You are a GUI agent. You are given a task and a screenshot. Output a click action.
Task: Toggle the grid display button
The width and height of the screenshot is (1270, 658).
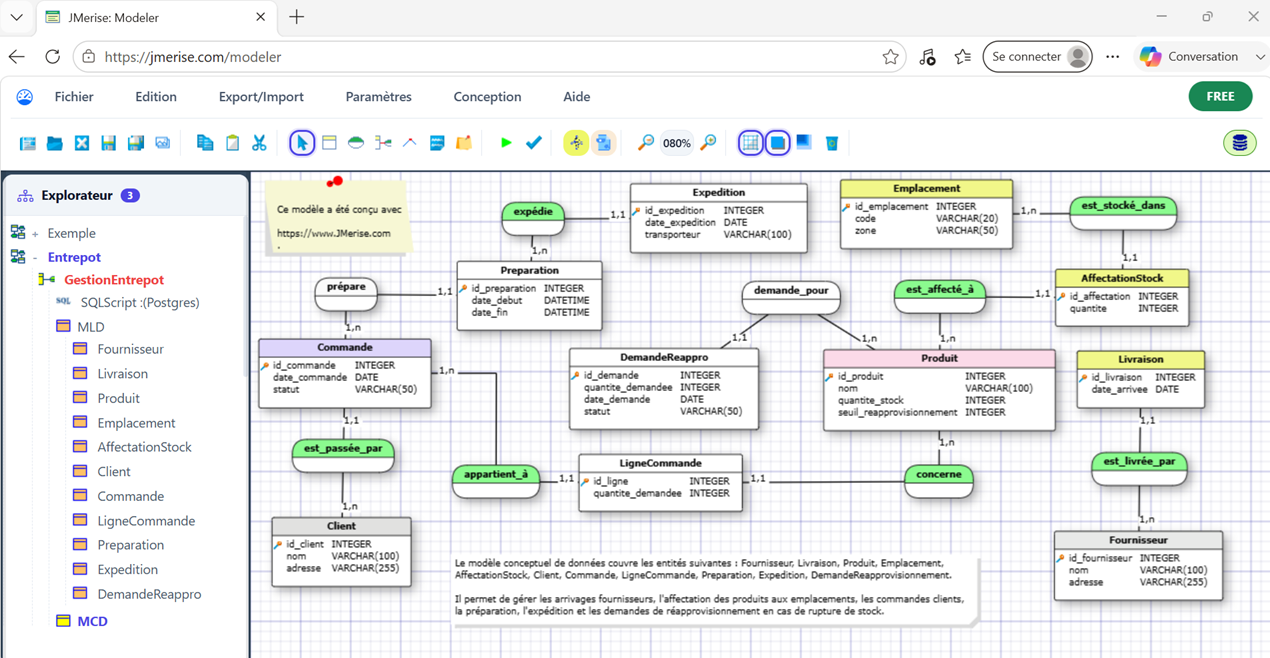click(x=750, y=143)
